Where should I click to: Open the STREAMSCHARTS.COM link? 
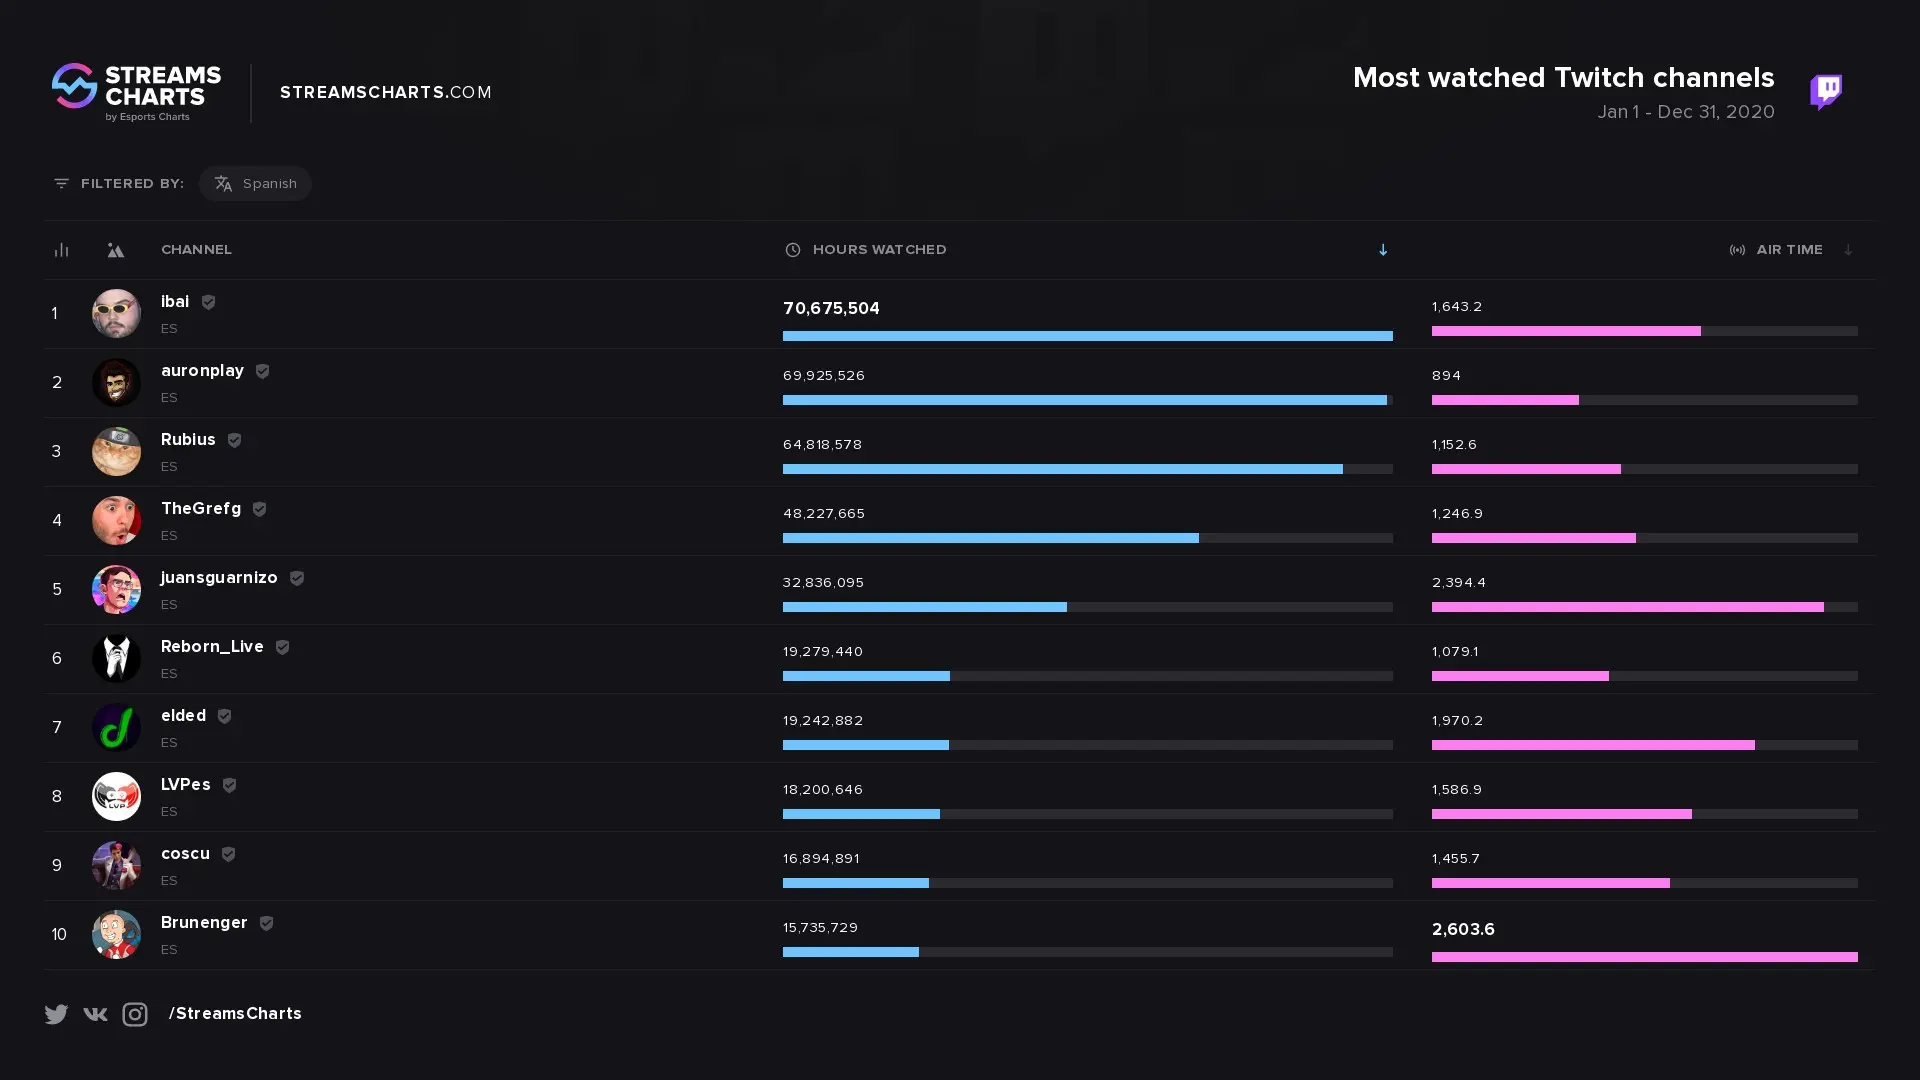point(386,92)
